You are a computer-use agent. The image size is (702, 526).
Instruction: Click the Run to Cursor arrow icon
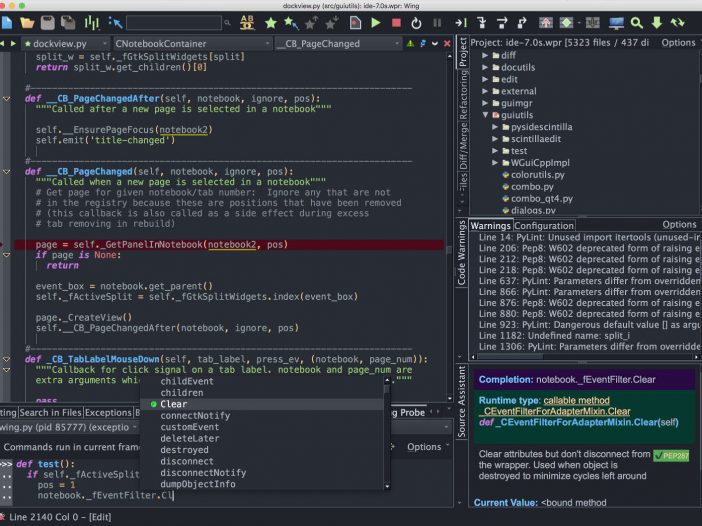coord(461,22)
